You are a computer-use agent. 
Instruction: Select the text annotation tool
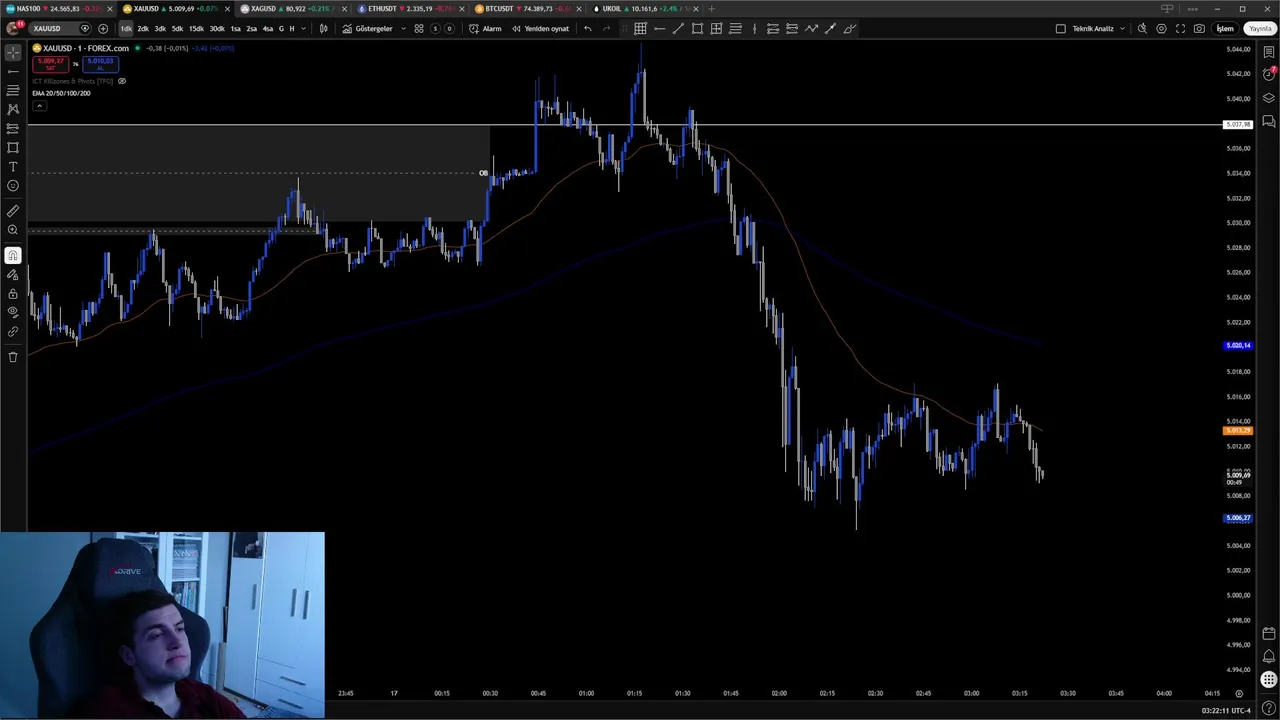coord(13,166)
